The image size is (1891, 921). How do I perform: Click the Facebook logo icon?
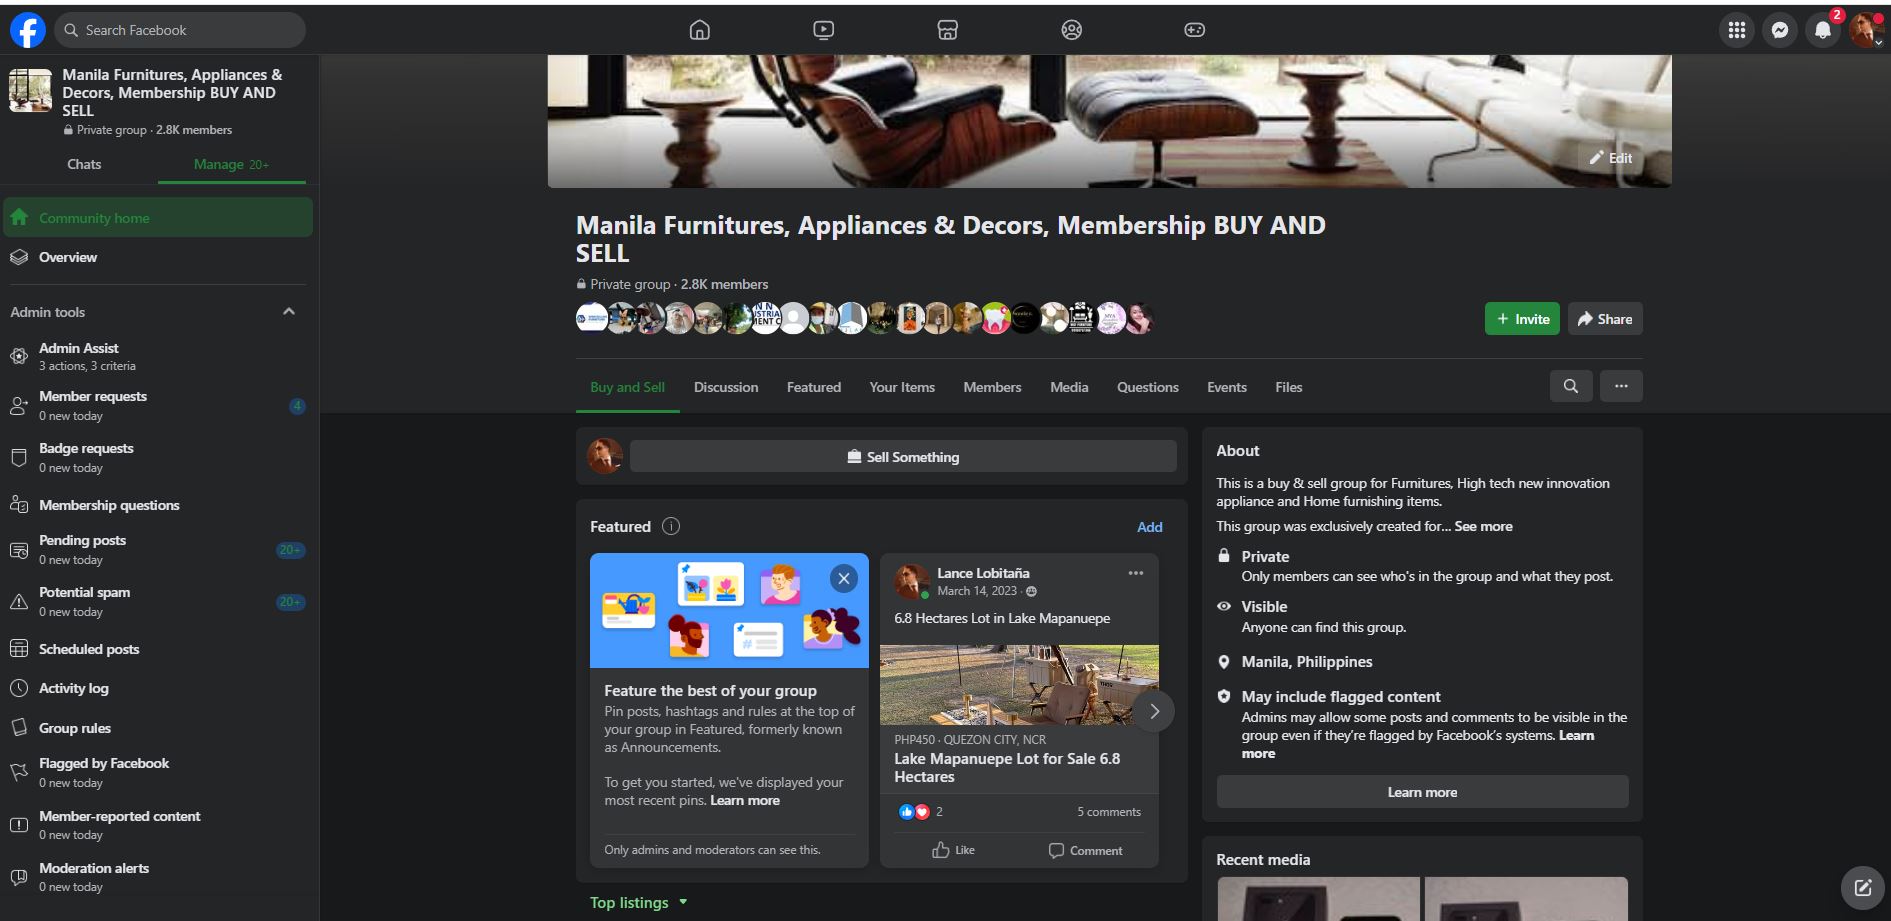point(28,30)
